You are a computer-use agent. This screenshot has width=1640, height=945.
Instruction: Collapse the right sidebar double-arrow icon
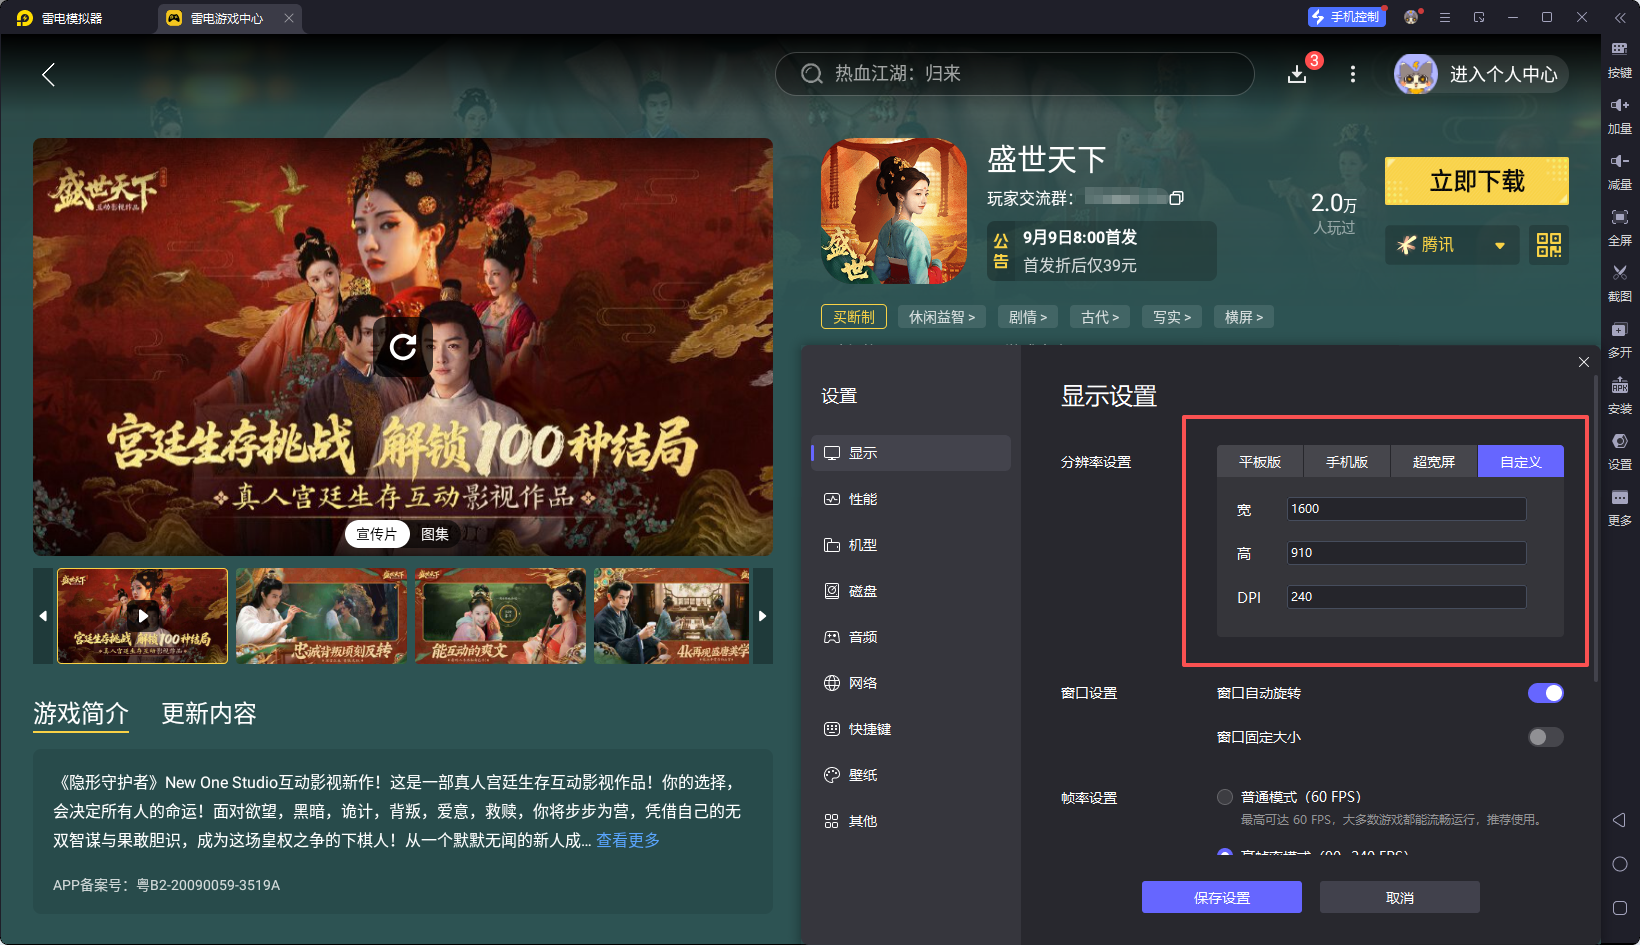click(x=1620, y=17)
